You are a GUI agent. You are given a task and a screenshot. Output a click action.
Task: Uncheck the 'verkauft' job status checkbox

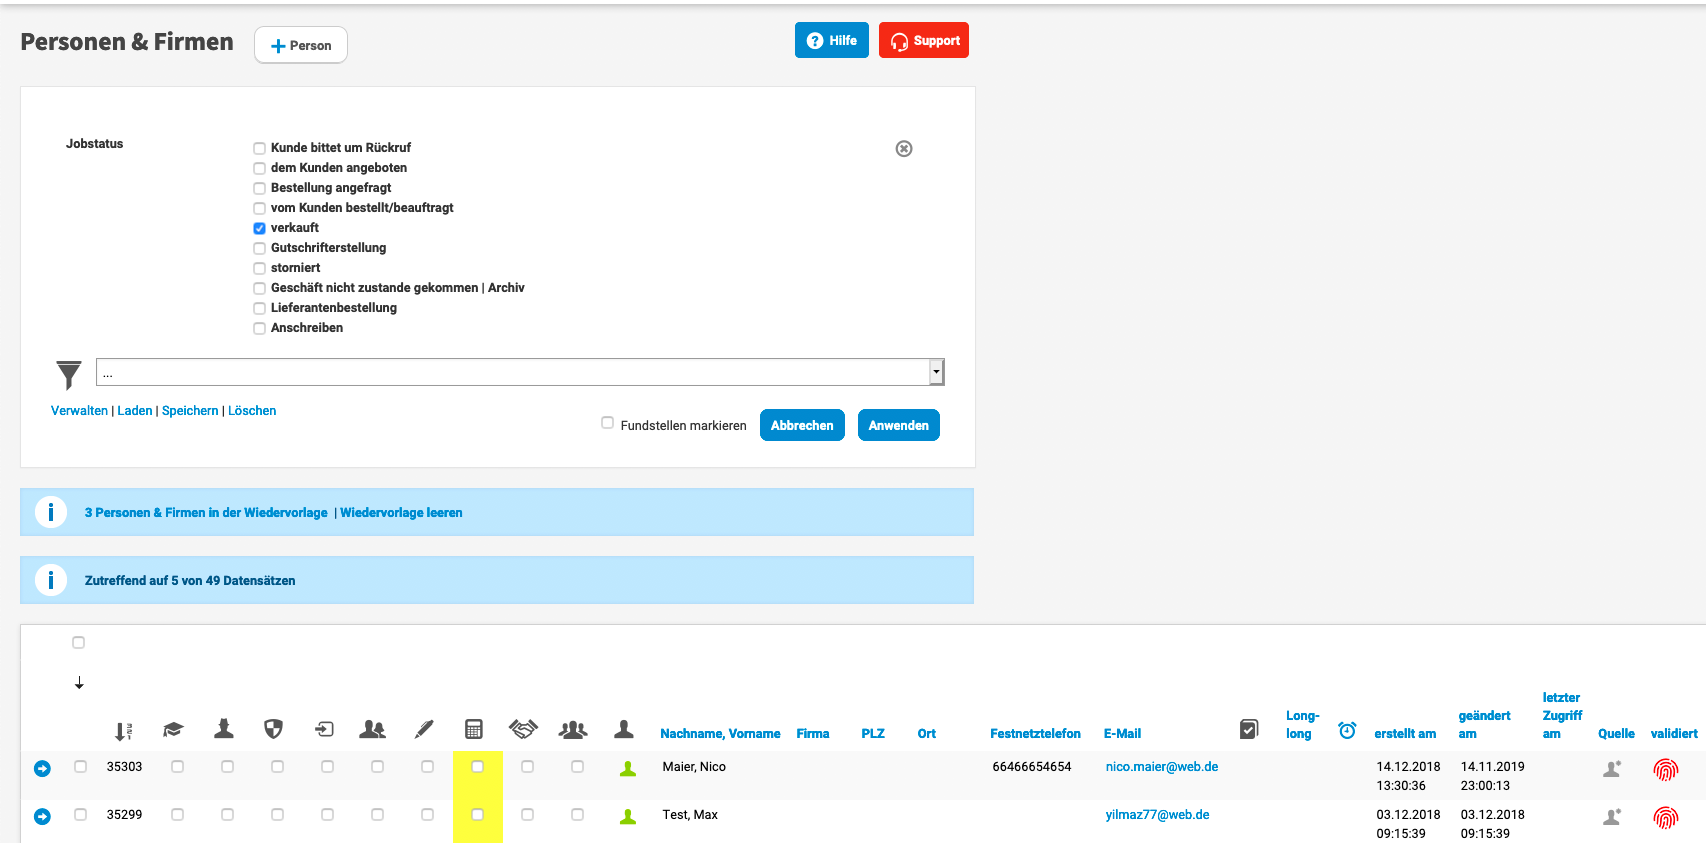click(x=259, y=228)
